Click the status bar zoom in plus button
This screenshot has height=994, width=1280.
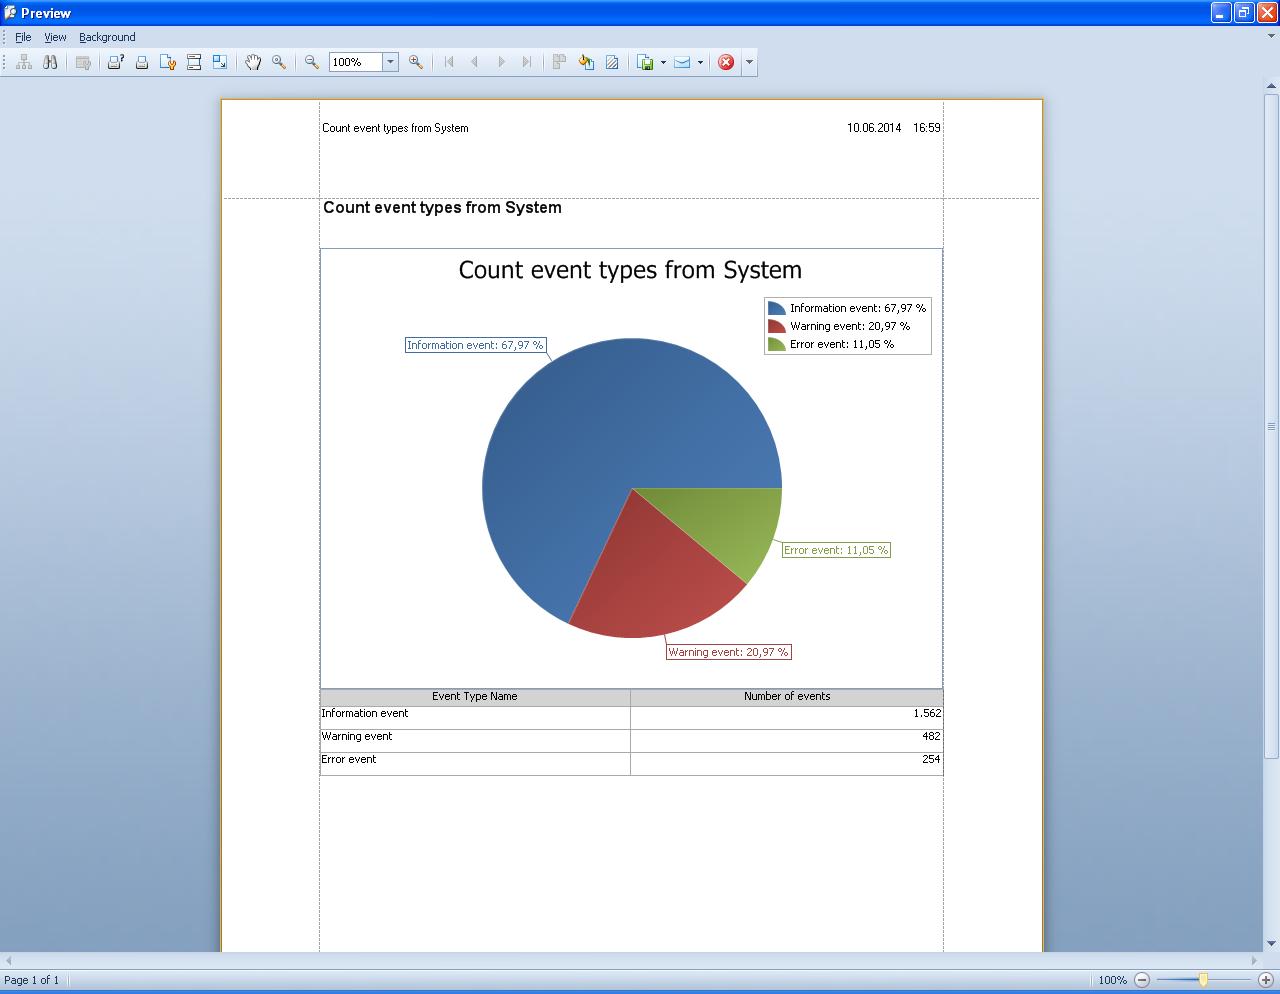tap(1265, 980)
